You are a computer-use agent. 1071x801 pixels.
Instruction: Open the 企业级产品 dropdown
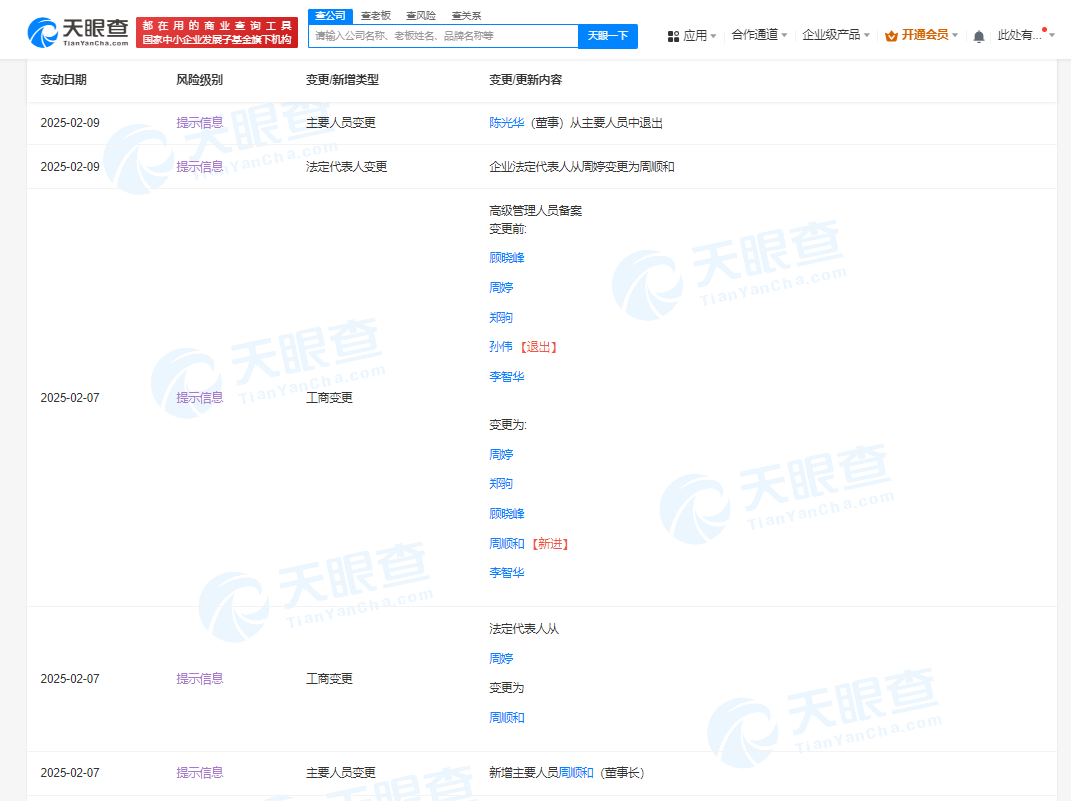coord(832,33)
